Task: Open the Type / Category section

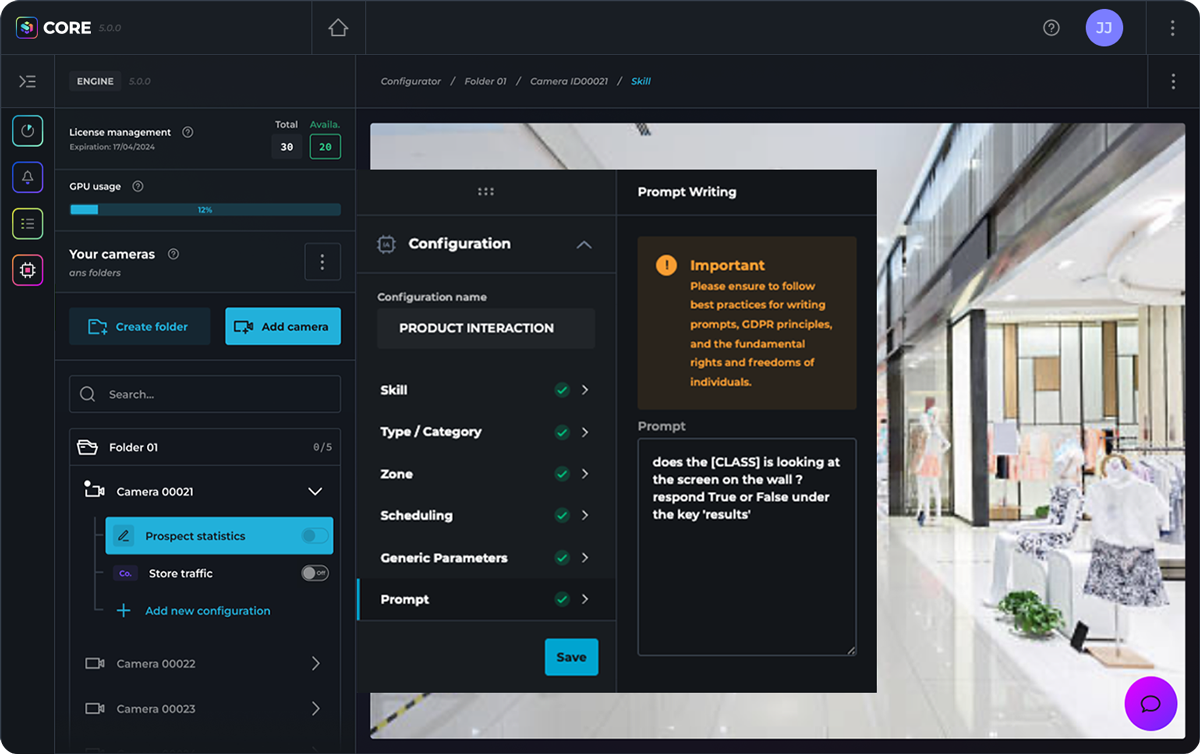Action: tap(585, 432)
